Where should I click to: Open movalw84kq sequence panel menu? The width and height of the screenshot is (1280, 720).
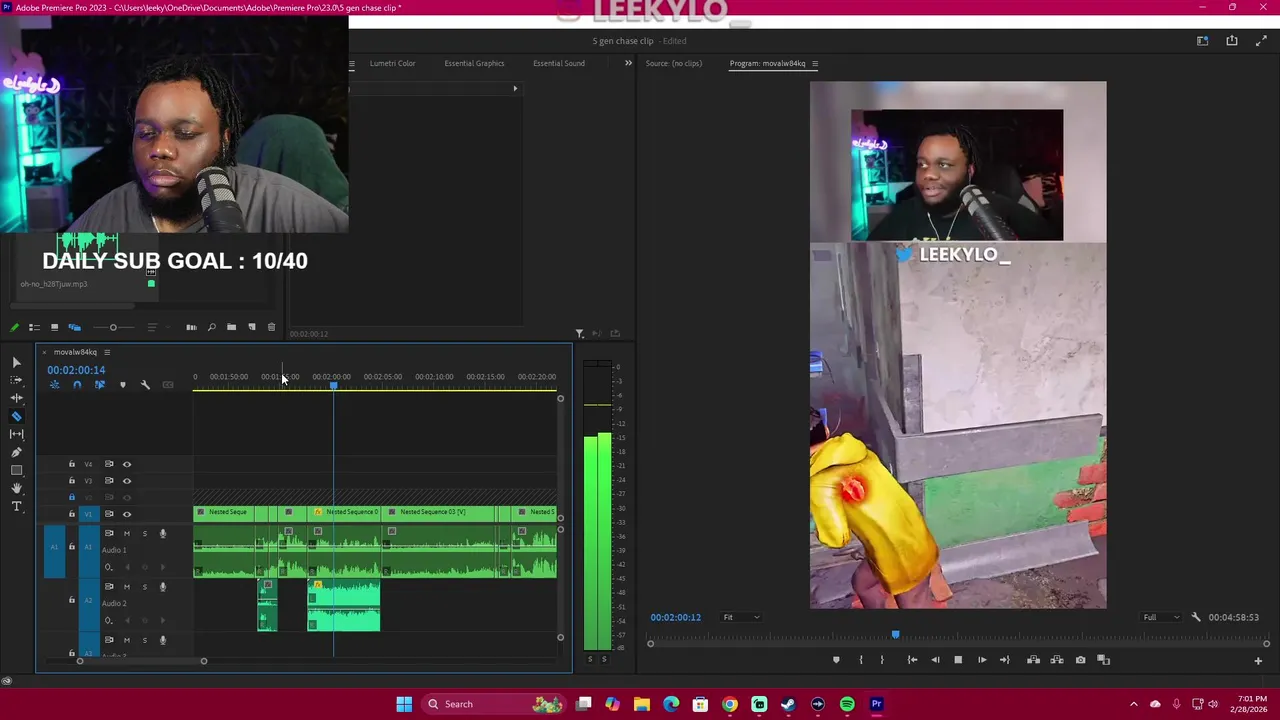(107, 352)
